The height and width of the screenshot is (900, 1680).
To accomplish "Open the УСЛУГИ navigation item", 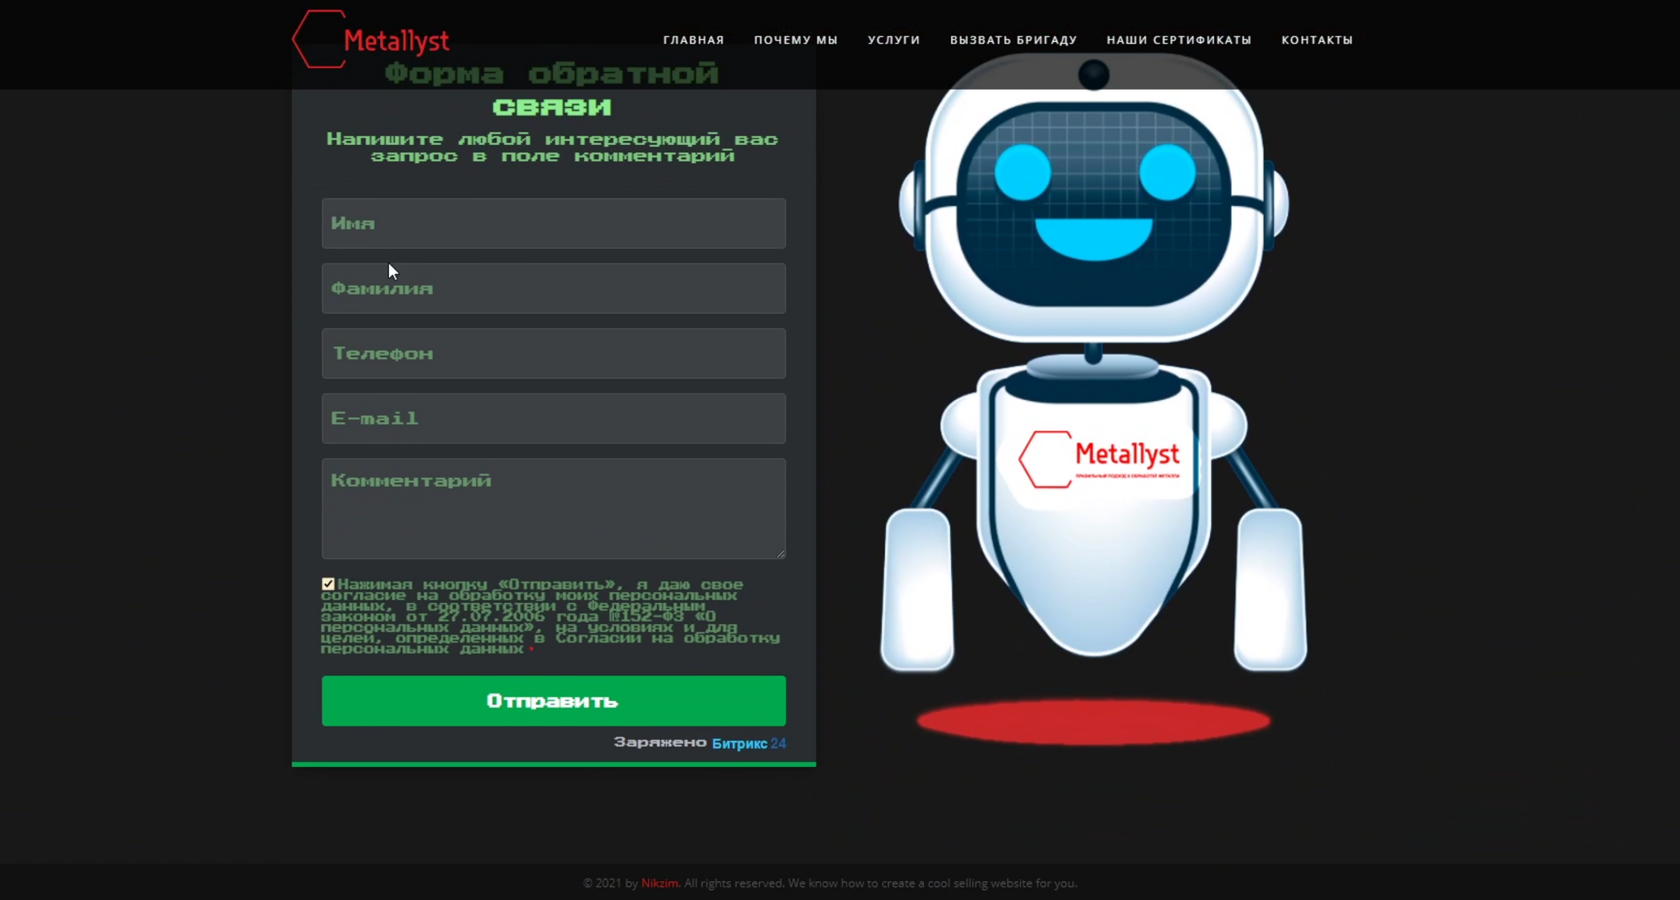I will pyautogui.click(x=894, y=40).
